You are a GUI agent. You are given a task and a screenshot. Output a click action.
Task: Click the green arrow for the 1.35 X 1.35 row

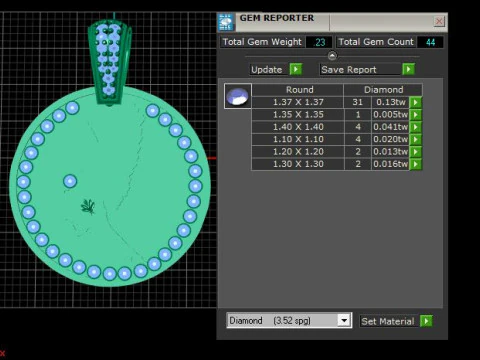pyautogui.click(x=416, y=115)
